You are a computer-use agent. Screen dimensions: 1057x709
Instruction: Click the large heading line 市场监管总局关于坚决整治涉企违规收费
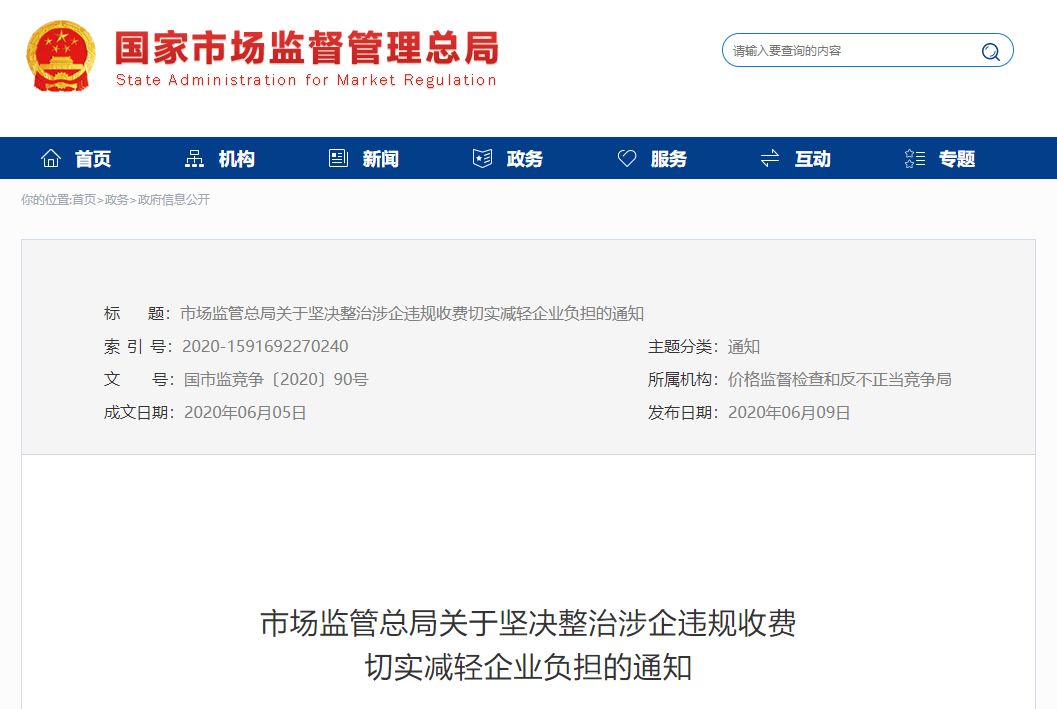click(x=528, y=623)
